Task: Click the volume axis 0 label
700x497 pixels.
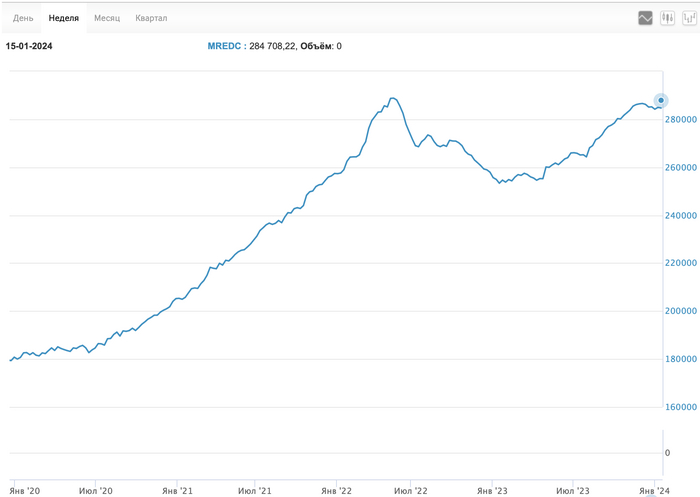Action: click(x=667, y=453)
